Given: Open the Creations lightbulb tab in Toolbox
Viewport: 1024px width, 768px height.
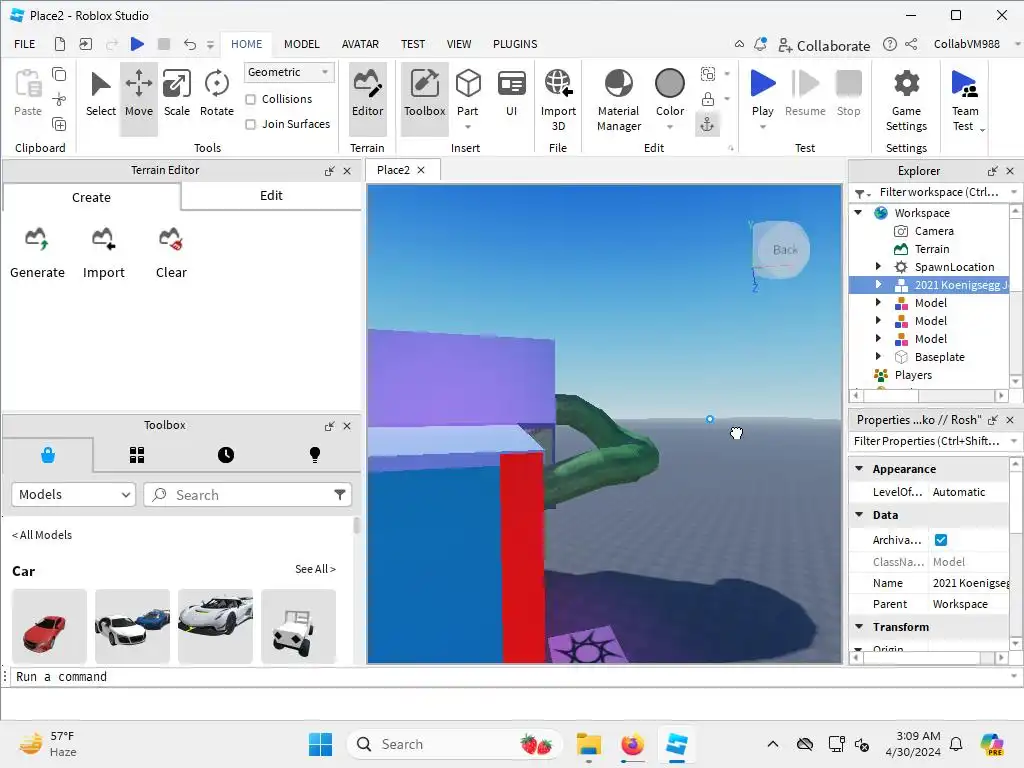Looking at the screenshot, I should pyautogui.click(x=315, y=455).
